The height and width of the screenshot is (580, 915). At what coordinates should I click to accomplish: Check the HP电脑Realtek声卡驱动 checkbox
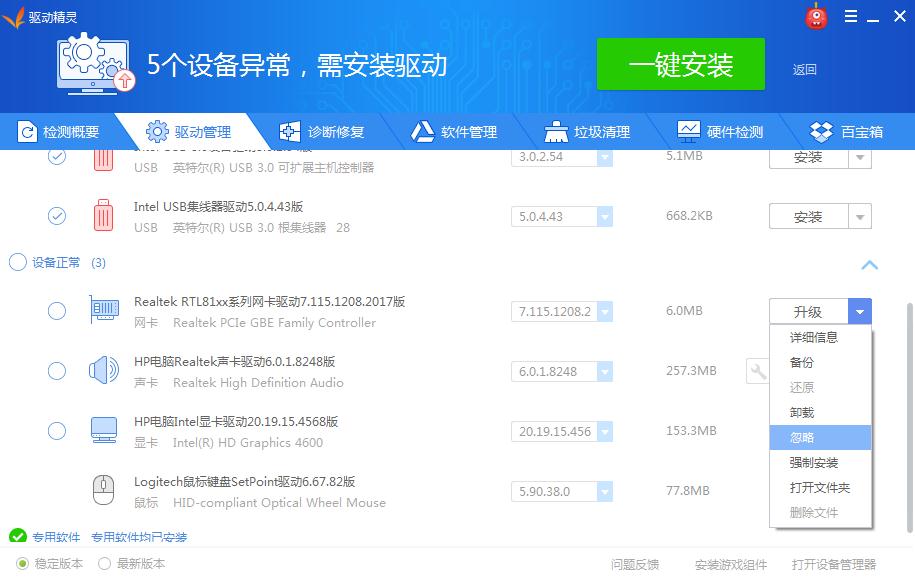pos(57,371)
